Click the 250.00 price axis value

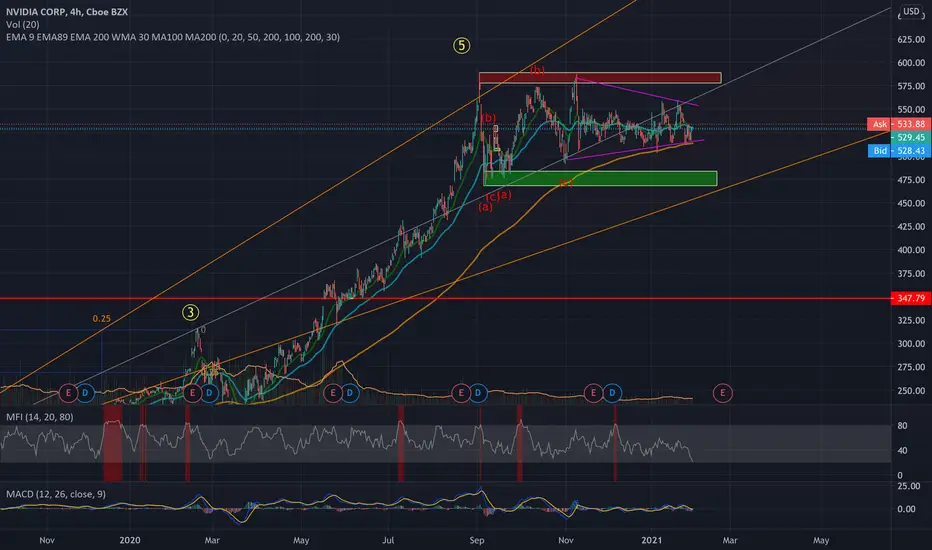pos(911,391)
